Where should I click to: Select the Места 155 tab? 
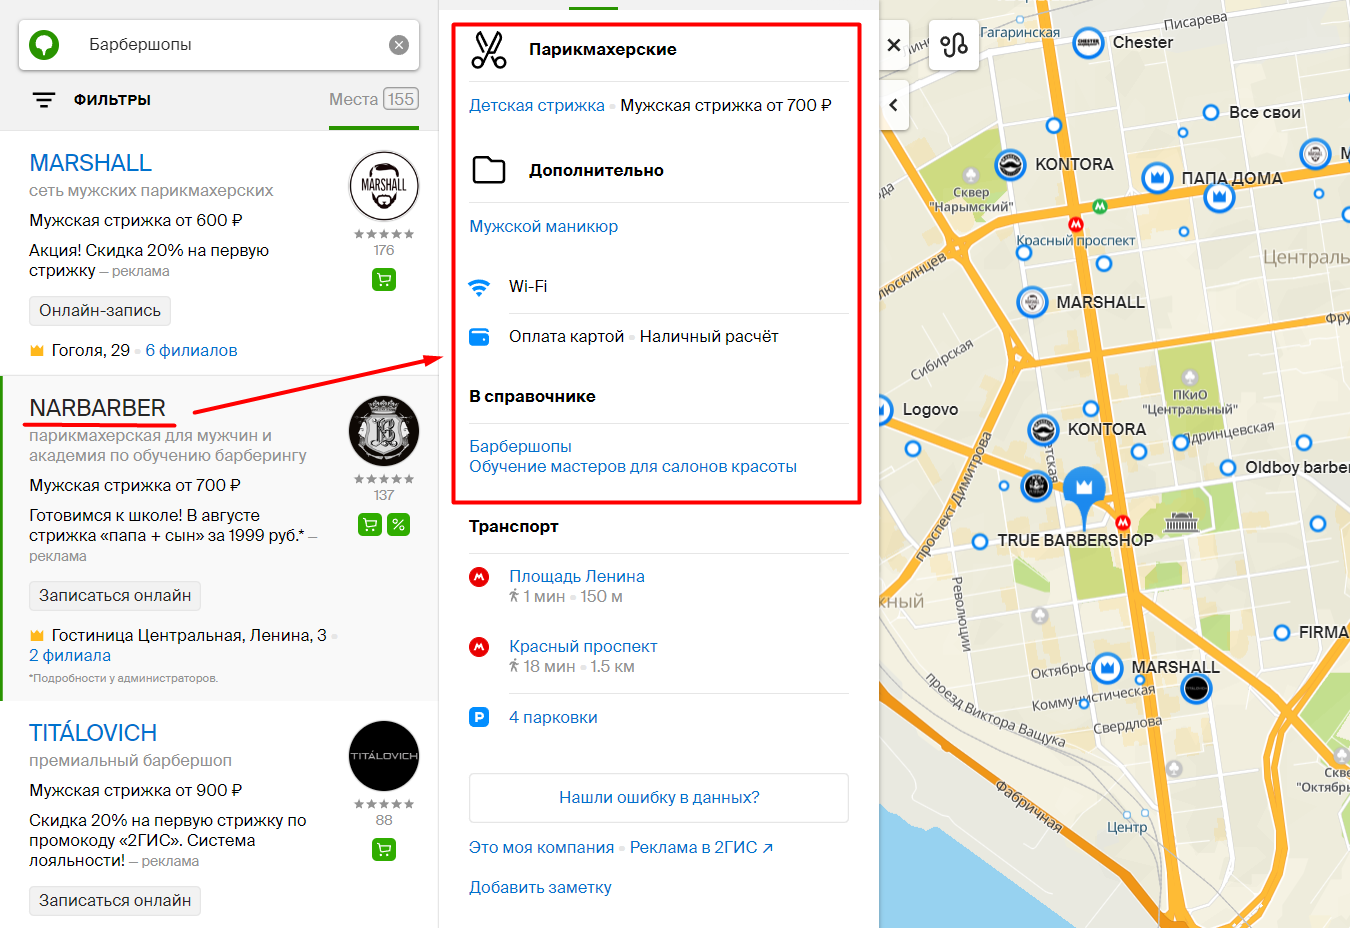pos(374,99)
